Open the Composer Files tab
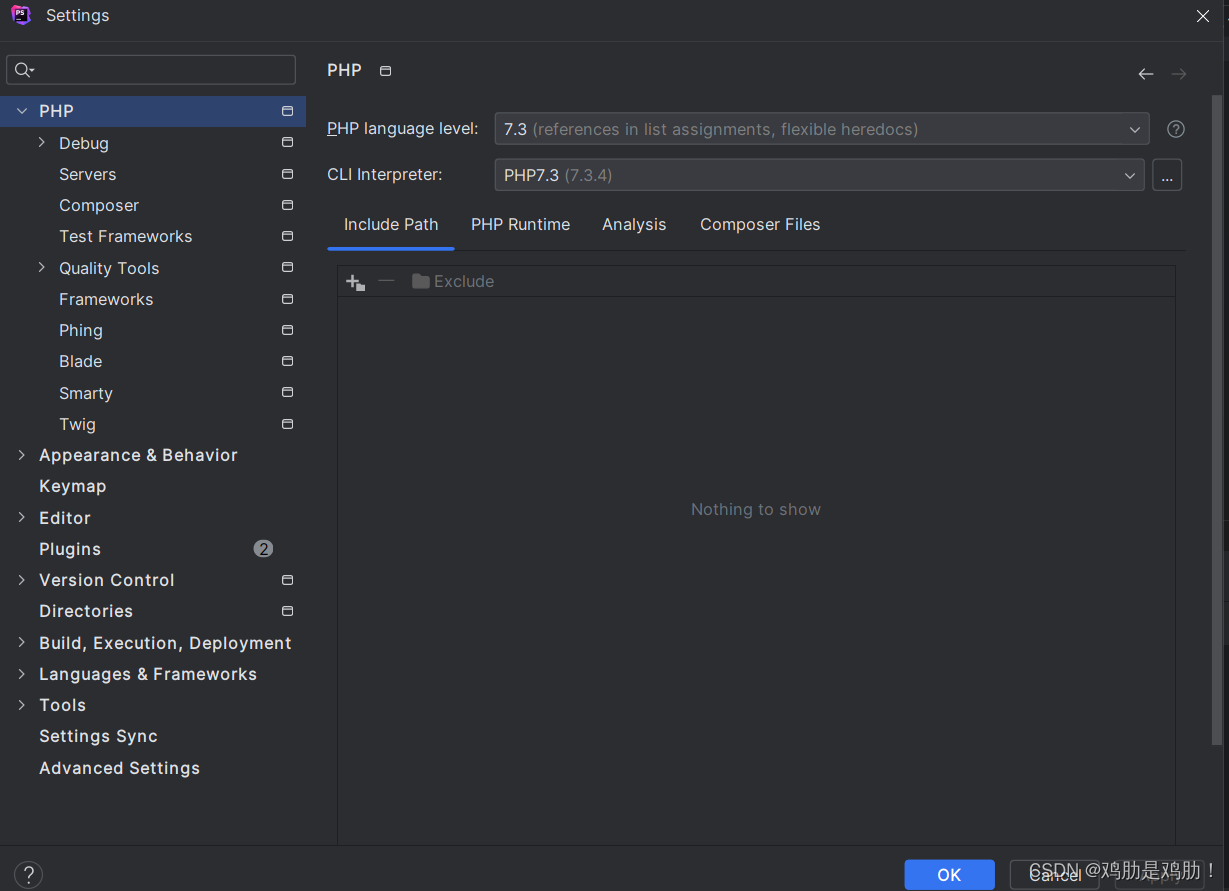This screenshot has height=891, width=1229. (760, 224)
